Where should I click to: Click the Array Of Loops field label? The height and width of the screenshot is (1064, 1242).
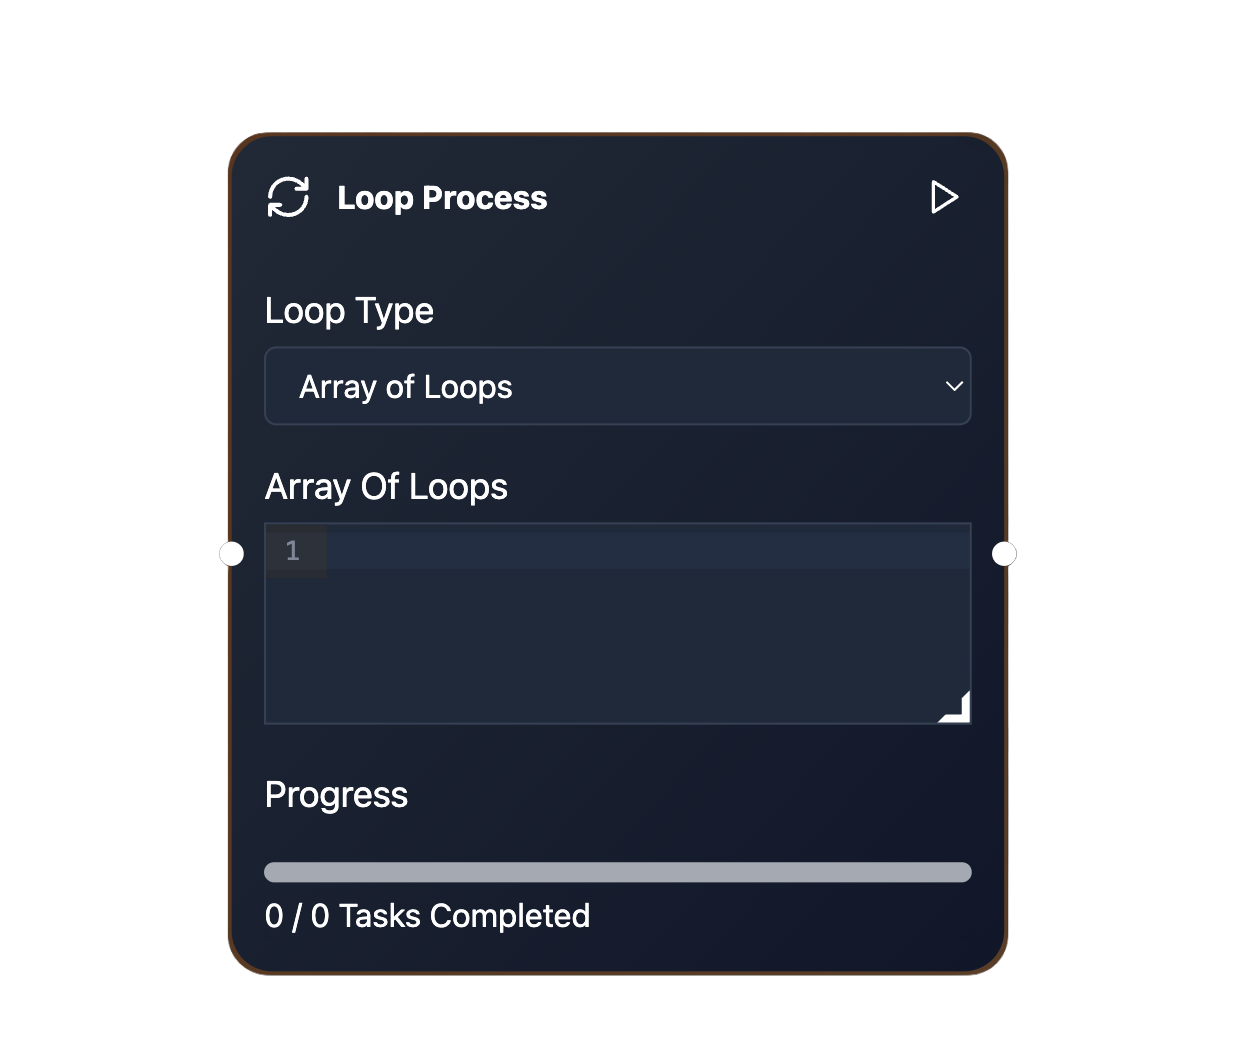click(386, 487)
